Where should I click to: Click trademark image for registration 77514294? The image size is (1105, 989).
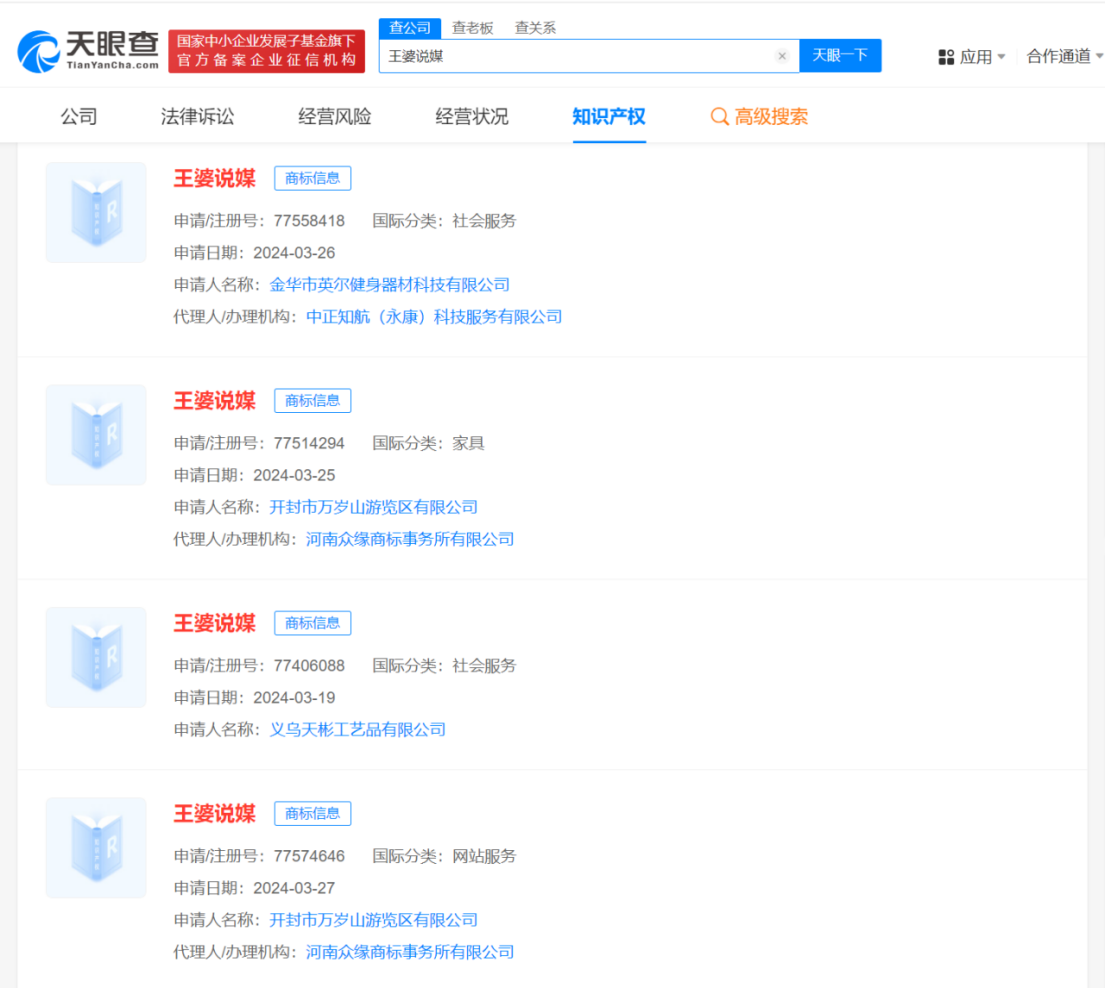(x=95, y=434)
